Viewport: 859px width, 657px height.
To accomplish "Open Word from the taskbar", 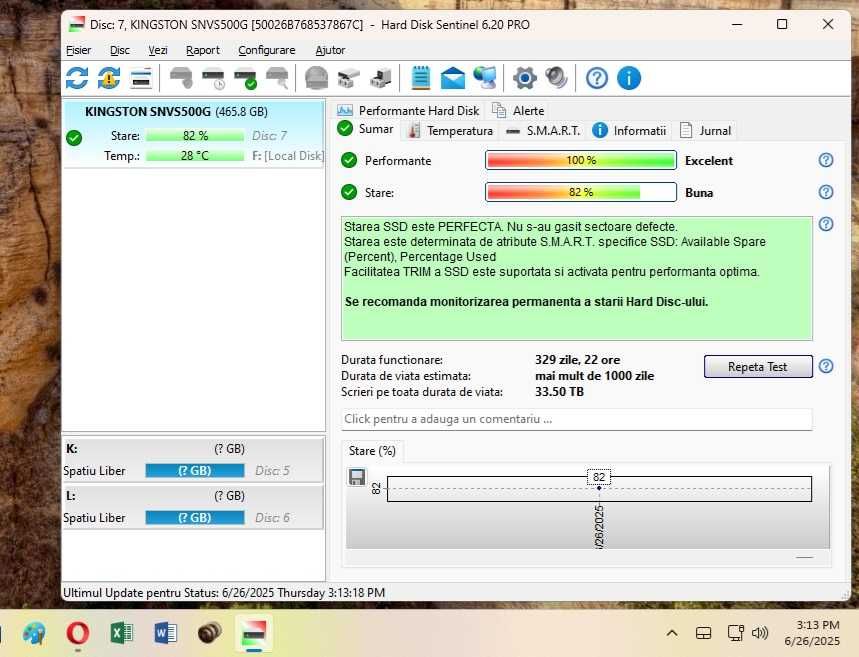I will [165, 633].
